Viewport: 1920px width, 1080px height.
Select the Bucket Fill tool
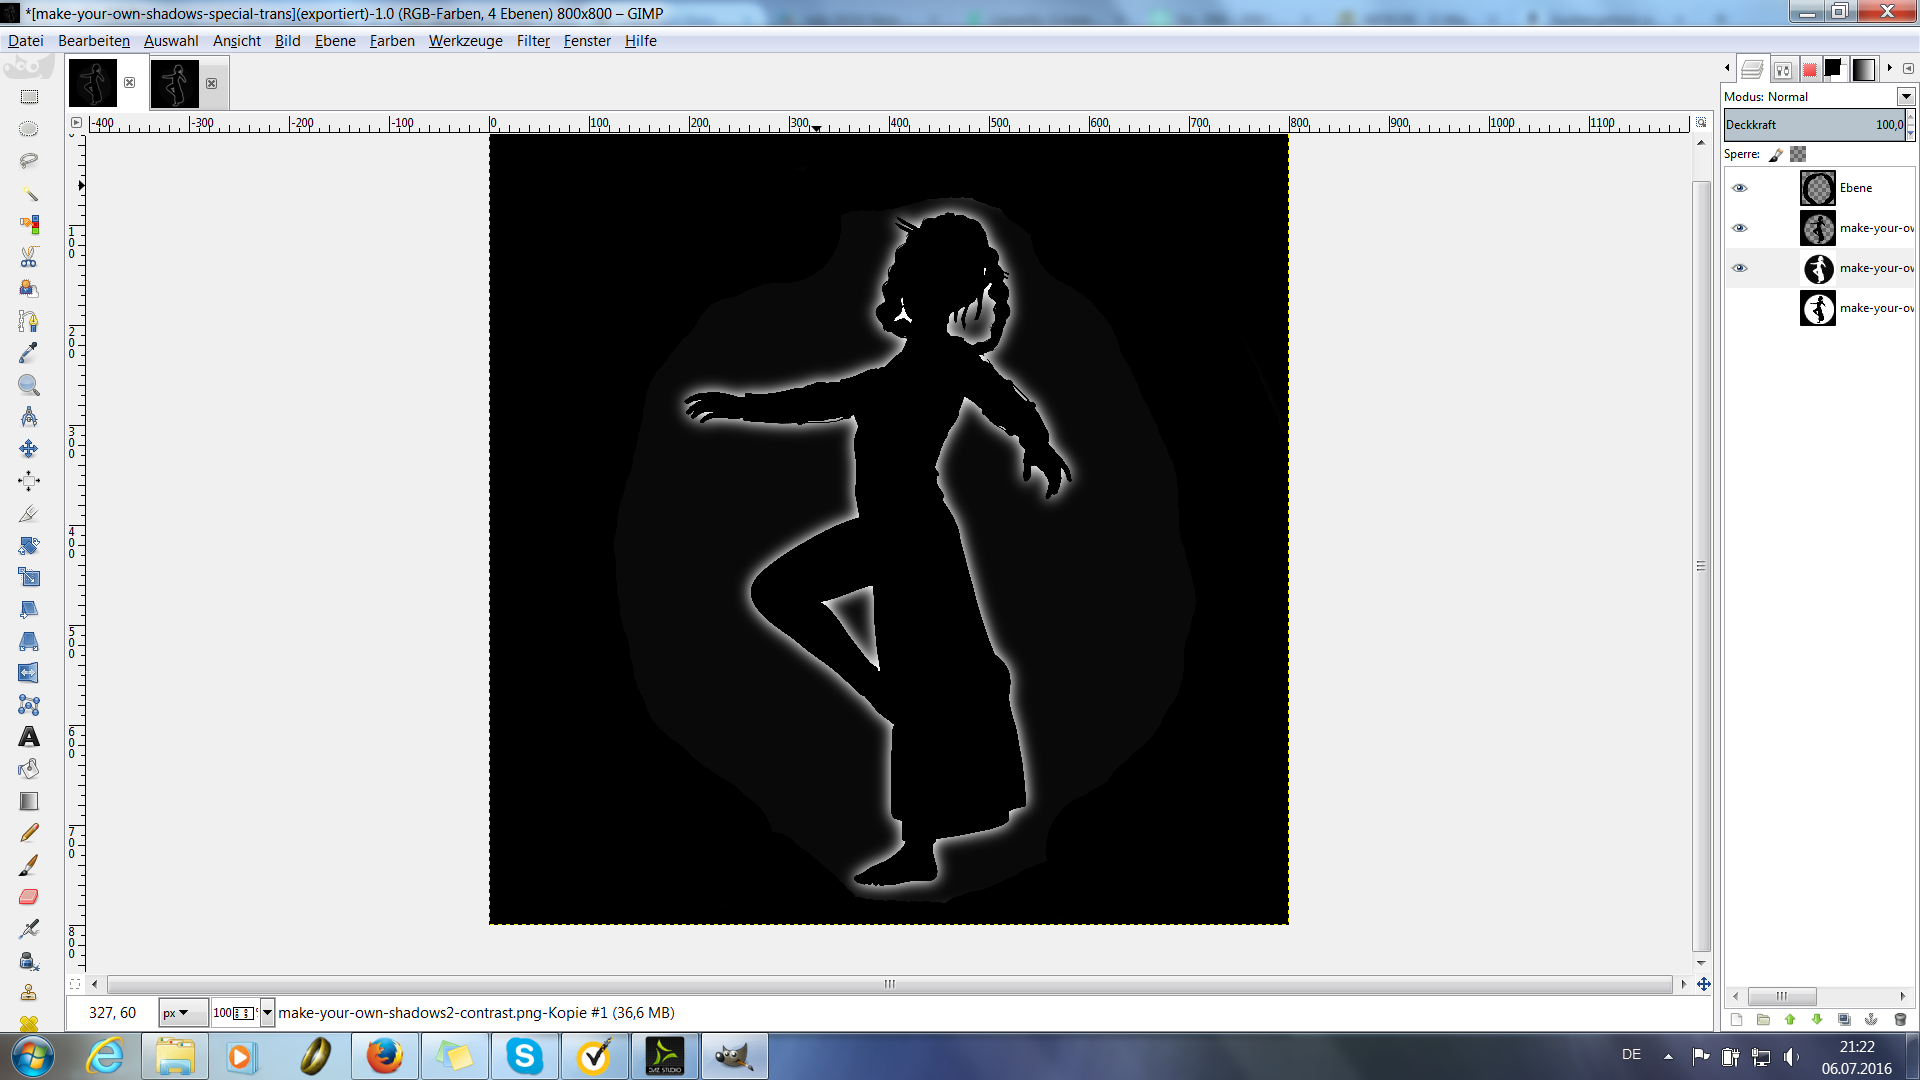29,769
